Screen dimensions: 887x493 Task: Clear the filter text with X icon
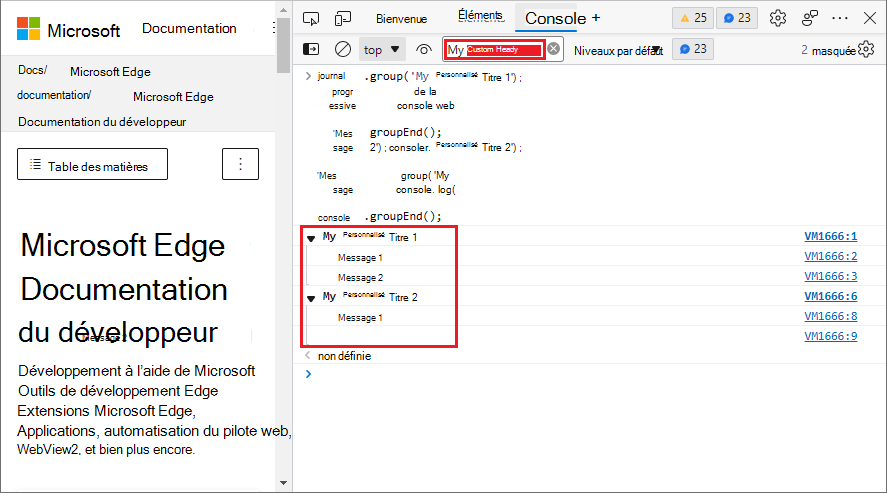554,49
